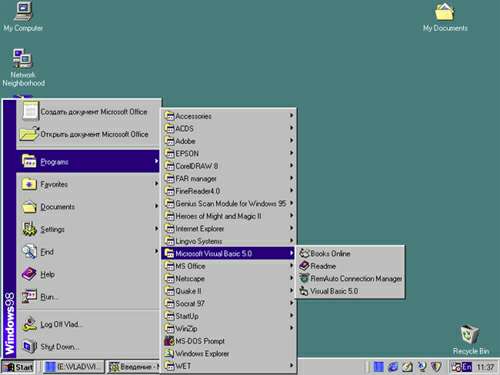The image size is (500, 375).
Task: Click the first blue icon in quick launch tray
Action: tap(379, 367)
